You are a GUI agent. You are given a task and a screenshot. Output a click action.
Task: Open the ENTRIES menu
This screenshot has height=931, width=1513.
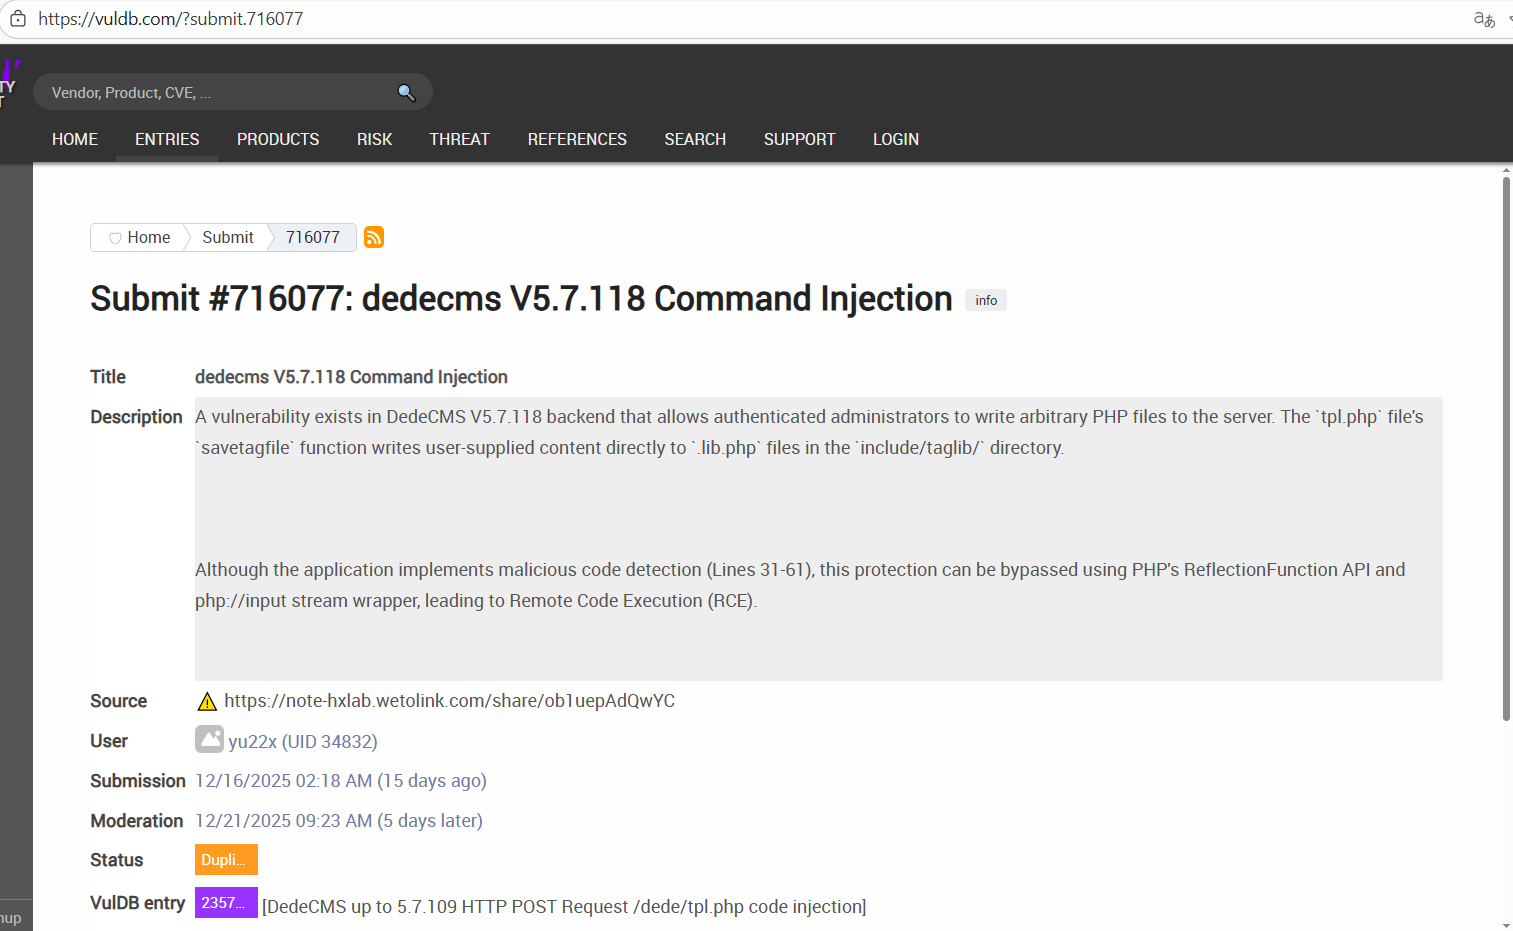tap(167, 139)
